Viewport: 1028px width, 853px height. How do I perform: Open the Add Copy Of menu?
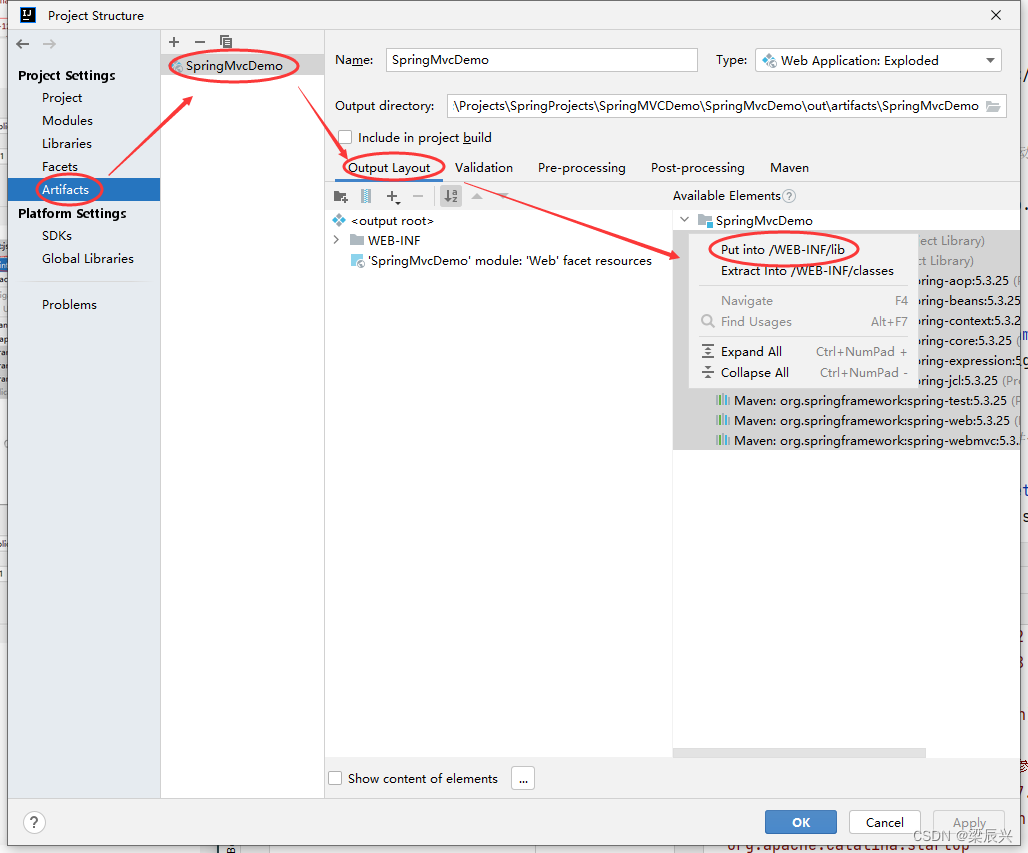(x=393, y=196)
